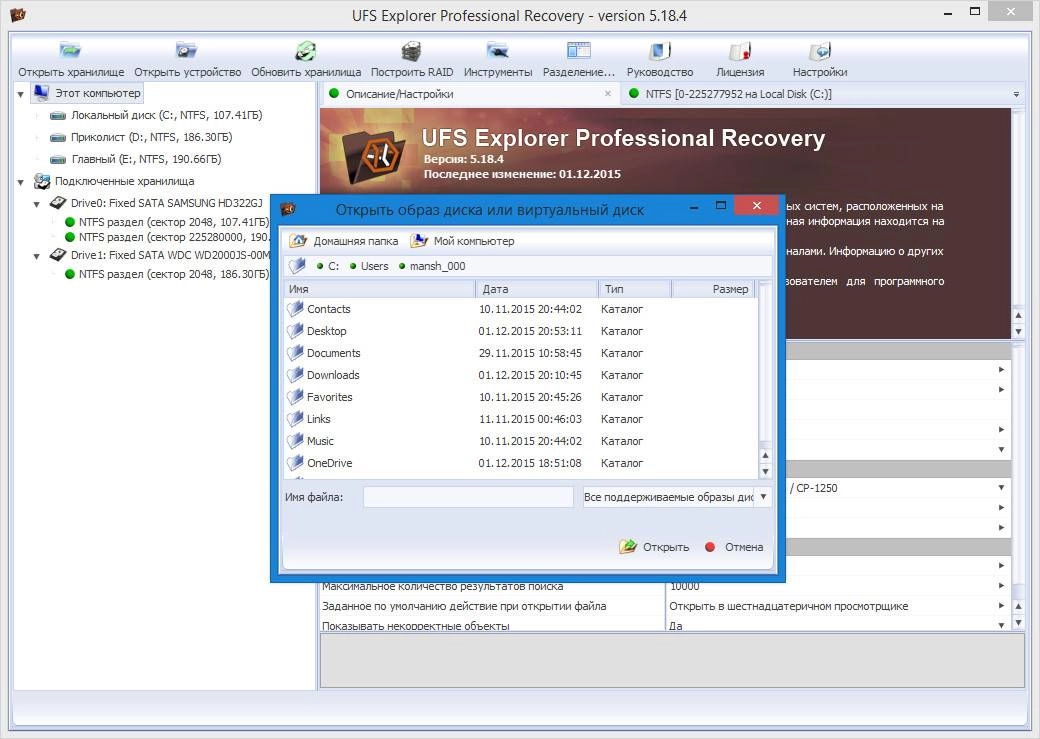Click the Drive1 WDC hard disk icon

click(x=58, y=255)
